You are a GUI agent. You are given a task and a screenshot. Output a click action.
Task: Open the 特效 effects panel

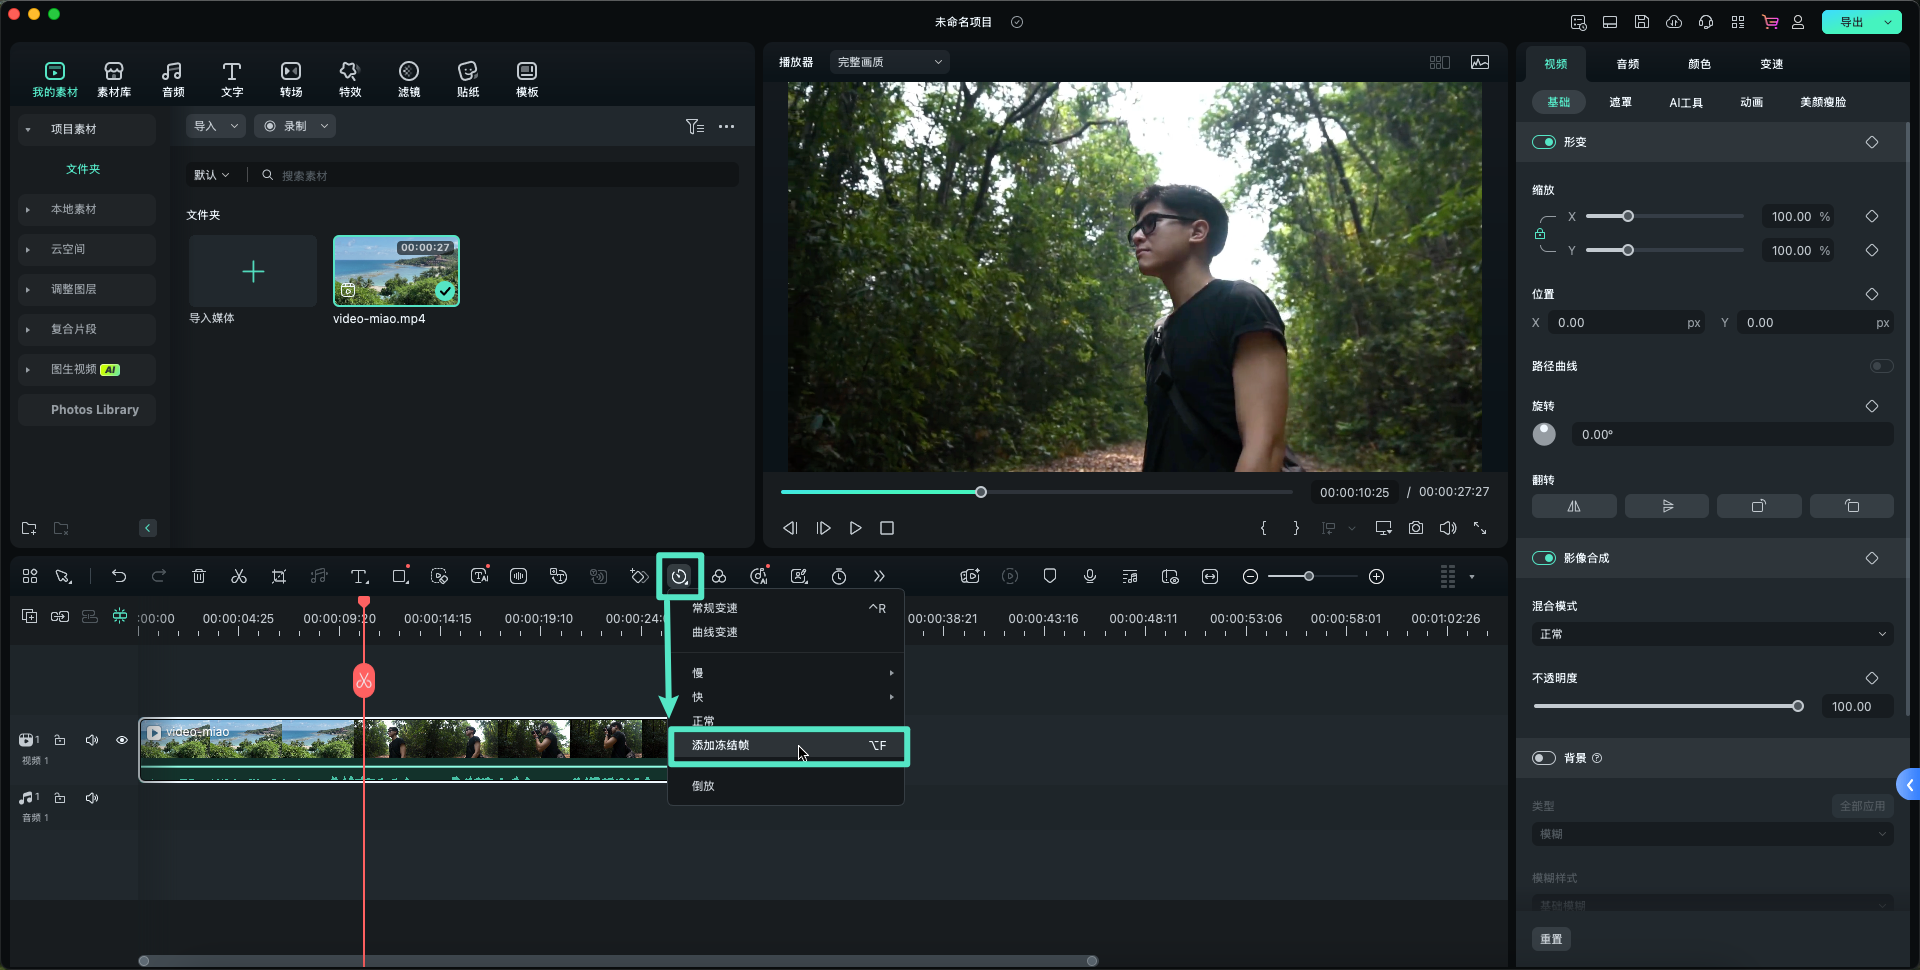349,79
